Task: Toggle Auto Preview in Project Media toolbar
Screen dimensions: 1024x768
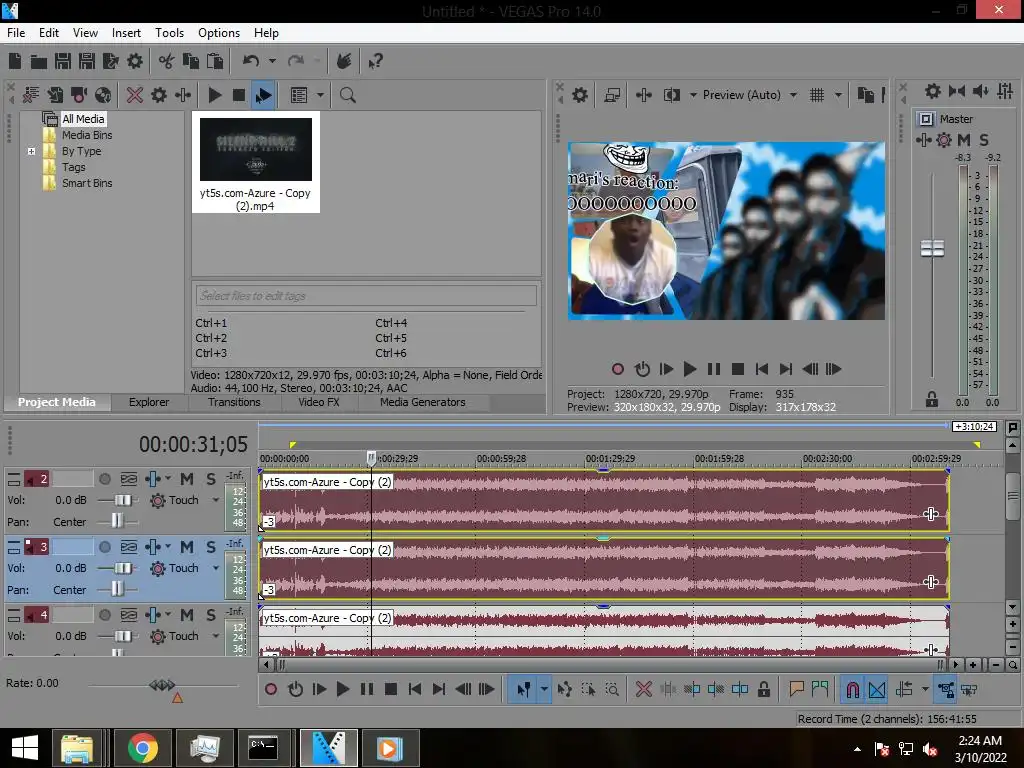Action: click(x=263, y=95)
